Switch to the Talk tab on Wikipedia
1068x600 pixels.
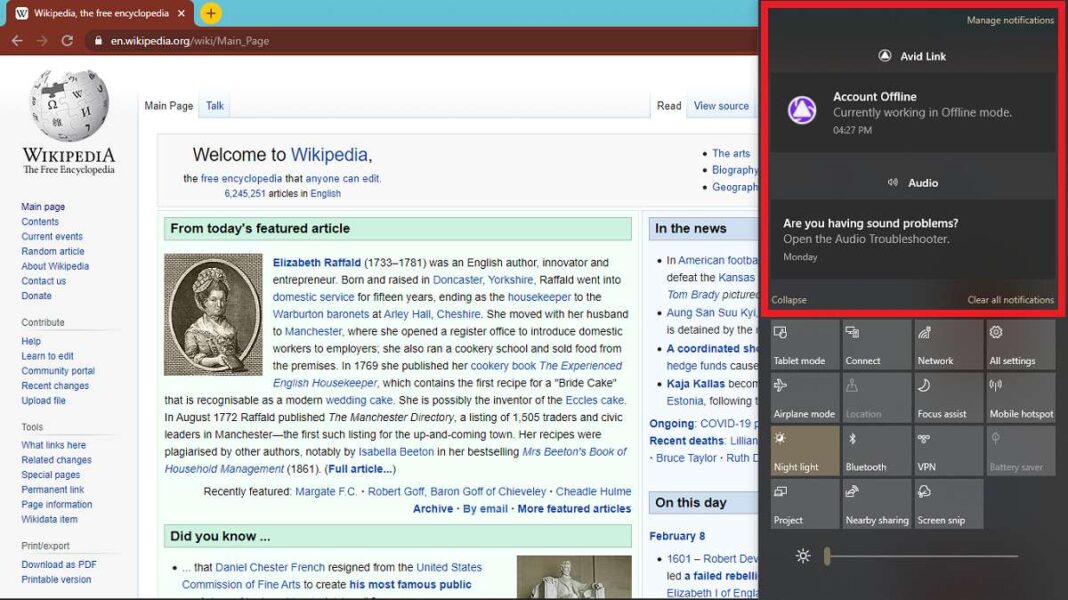tap(214, 104)
